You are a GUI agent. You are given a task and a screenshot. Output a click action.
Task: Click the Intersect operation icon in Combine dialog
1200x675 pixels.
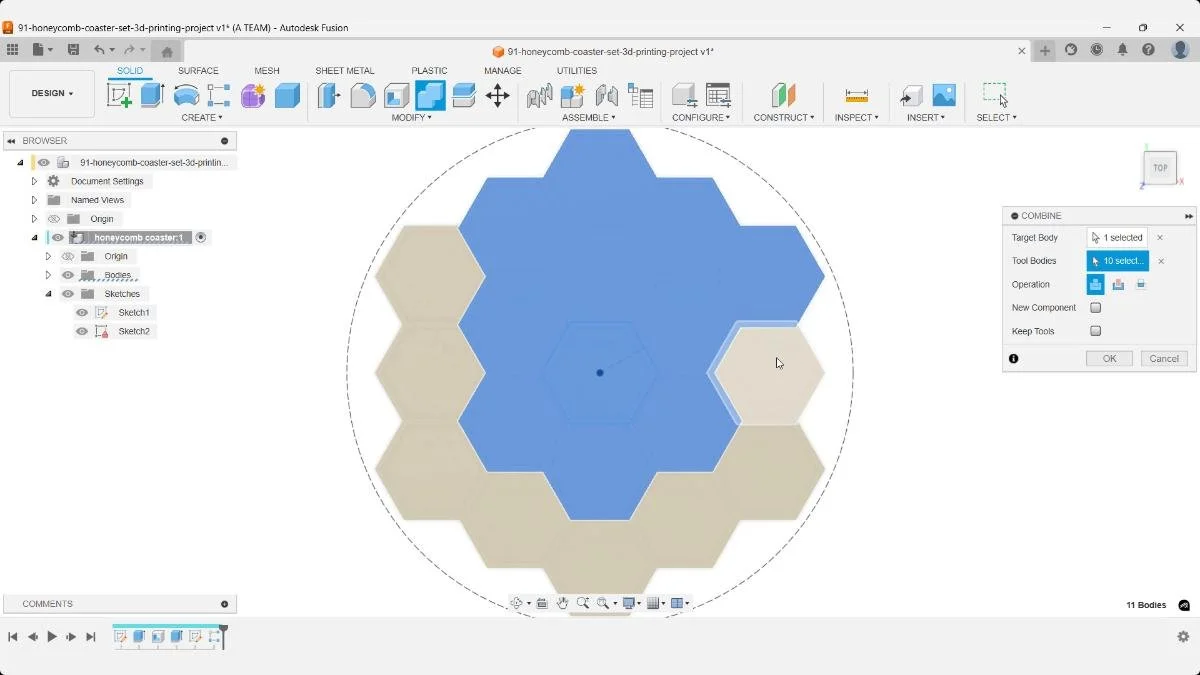coord(1141,284)
